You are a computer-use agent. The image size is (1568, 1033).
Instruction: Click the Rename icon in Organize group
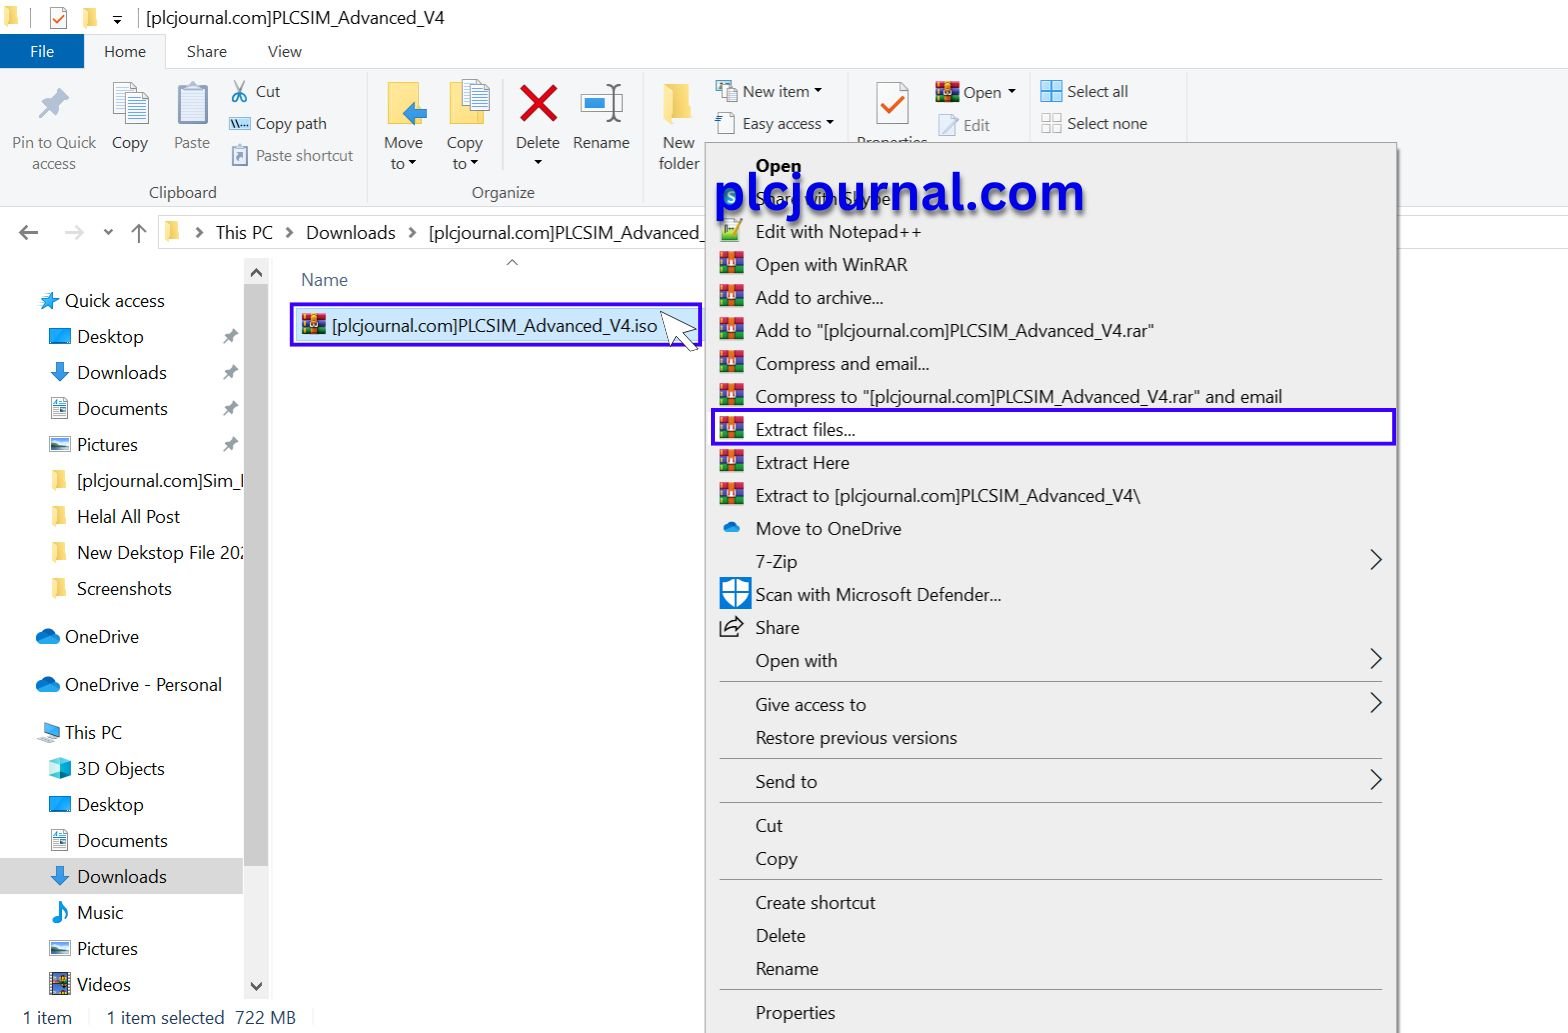point(602,103)
